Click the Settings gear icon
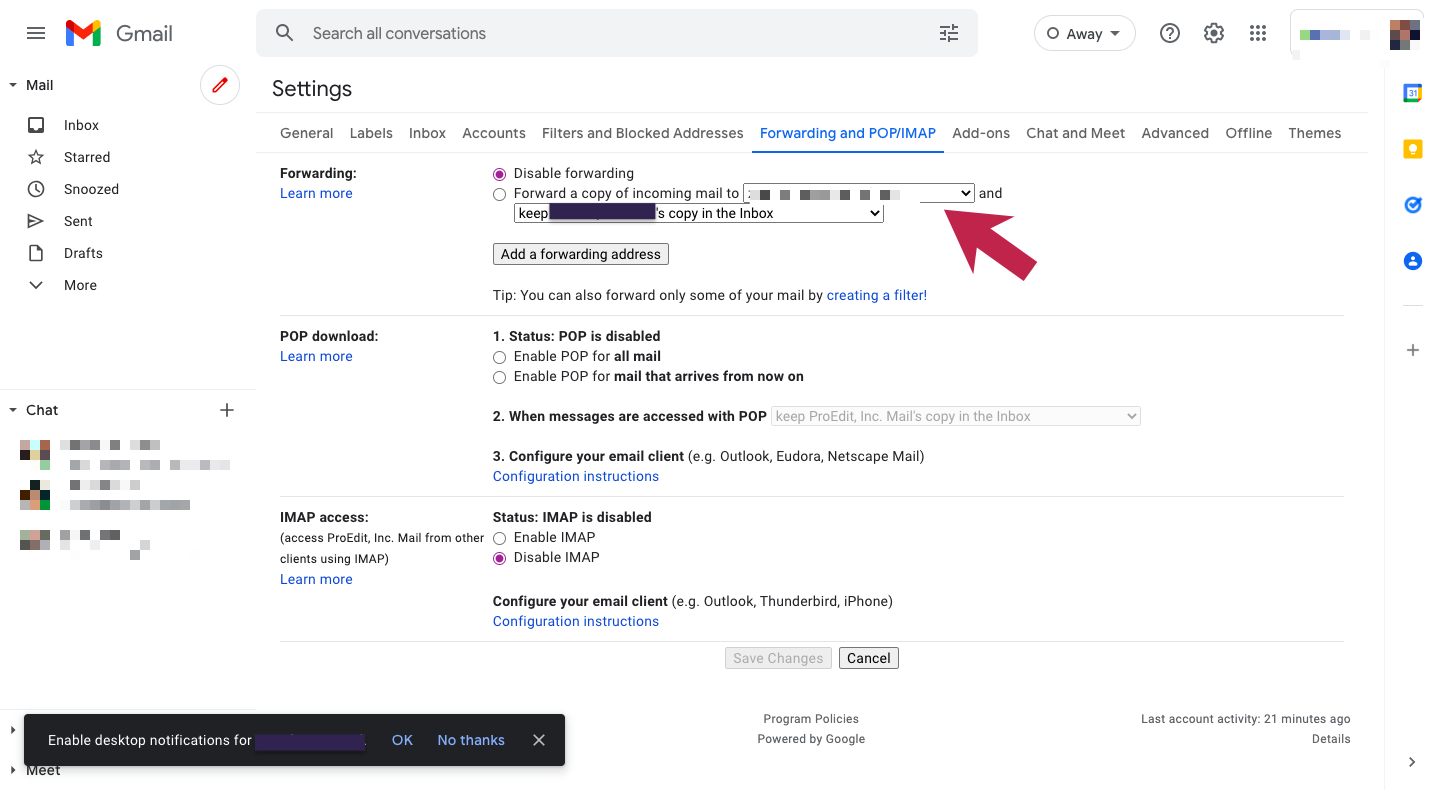This screenshot has width=1440, height=790. pos(1213,33)
